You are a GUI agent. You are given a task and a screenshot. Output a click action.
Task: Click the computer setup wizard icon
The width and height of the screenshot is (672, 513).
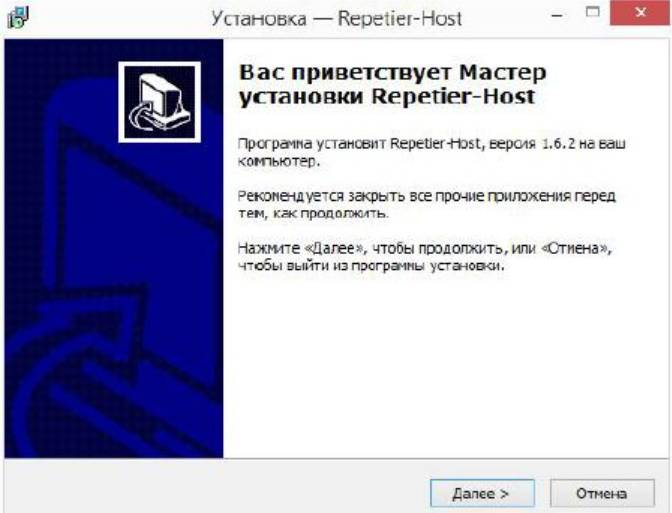pos(159,102)
